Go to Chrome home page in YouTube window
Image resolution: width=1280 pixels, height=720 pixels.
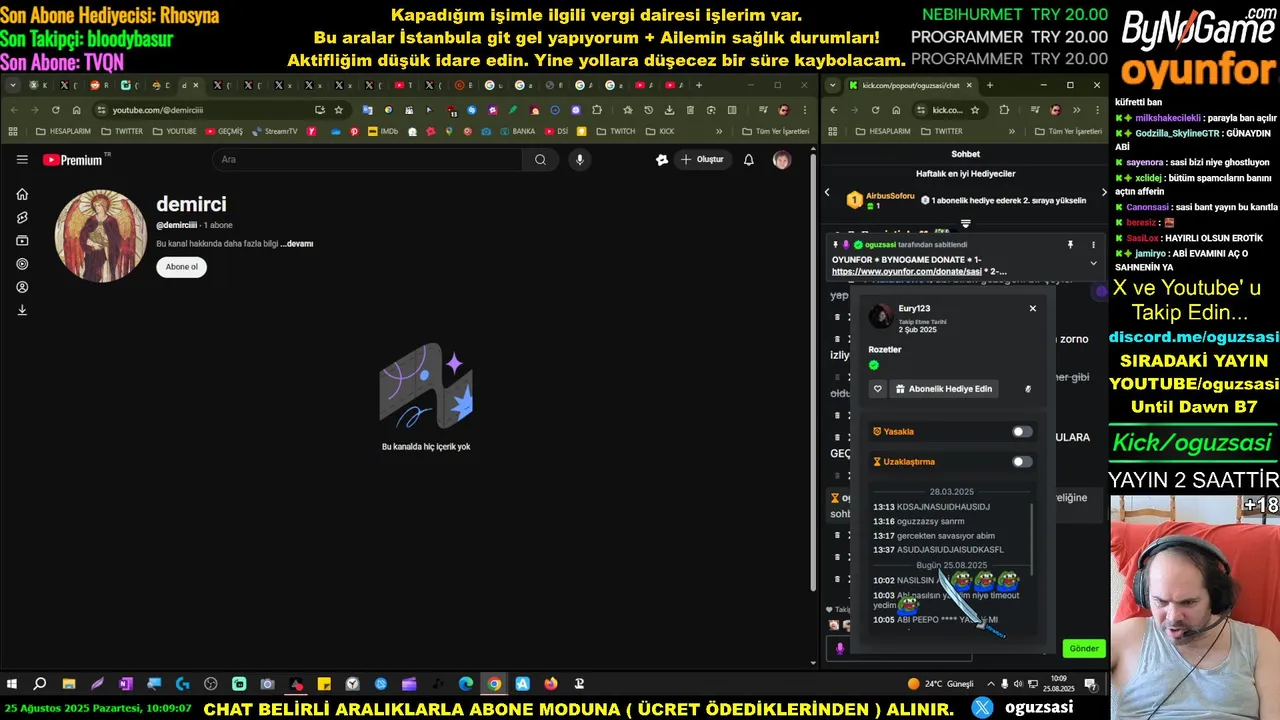tap(77, 110)
